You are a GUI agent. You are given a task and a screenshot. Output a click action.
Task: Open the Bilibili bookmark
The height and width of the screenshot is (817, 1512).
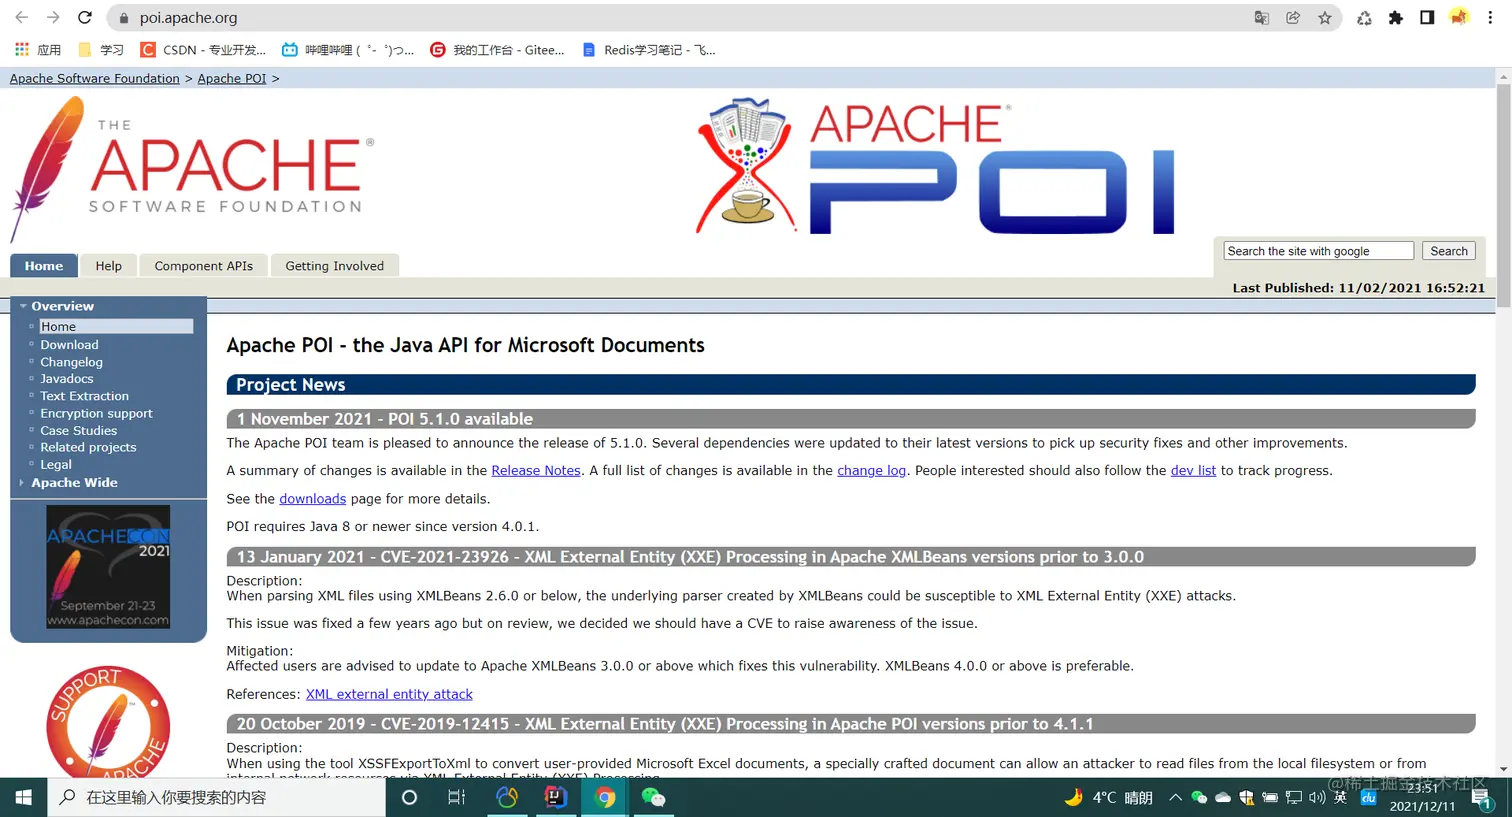(348, 50)
